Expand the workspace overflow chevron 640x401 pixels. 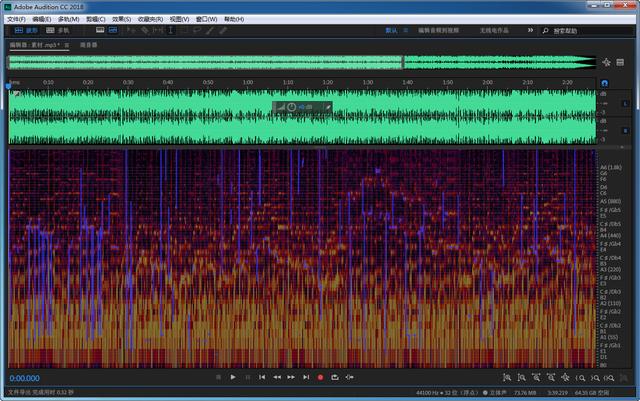530,30
